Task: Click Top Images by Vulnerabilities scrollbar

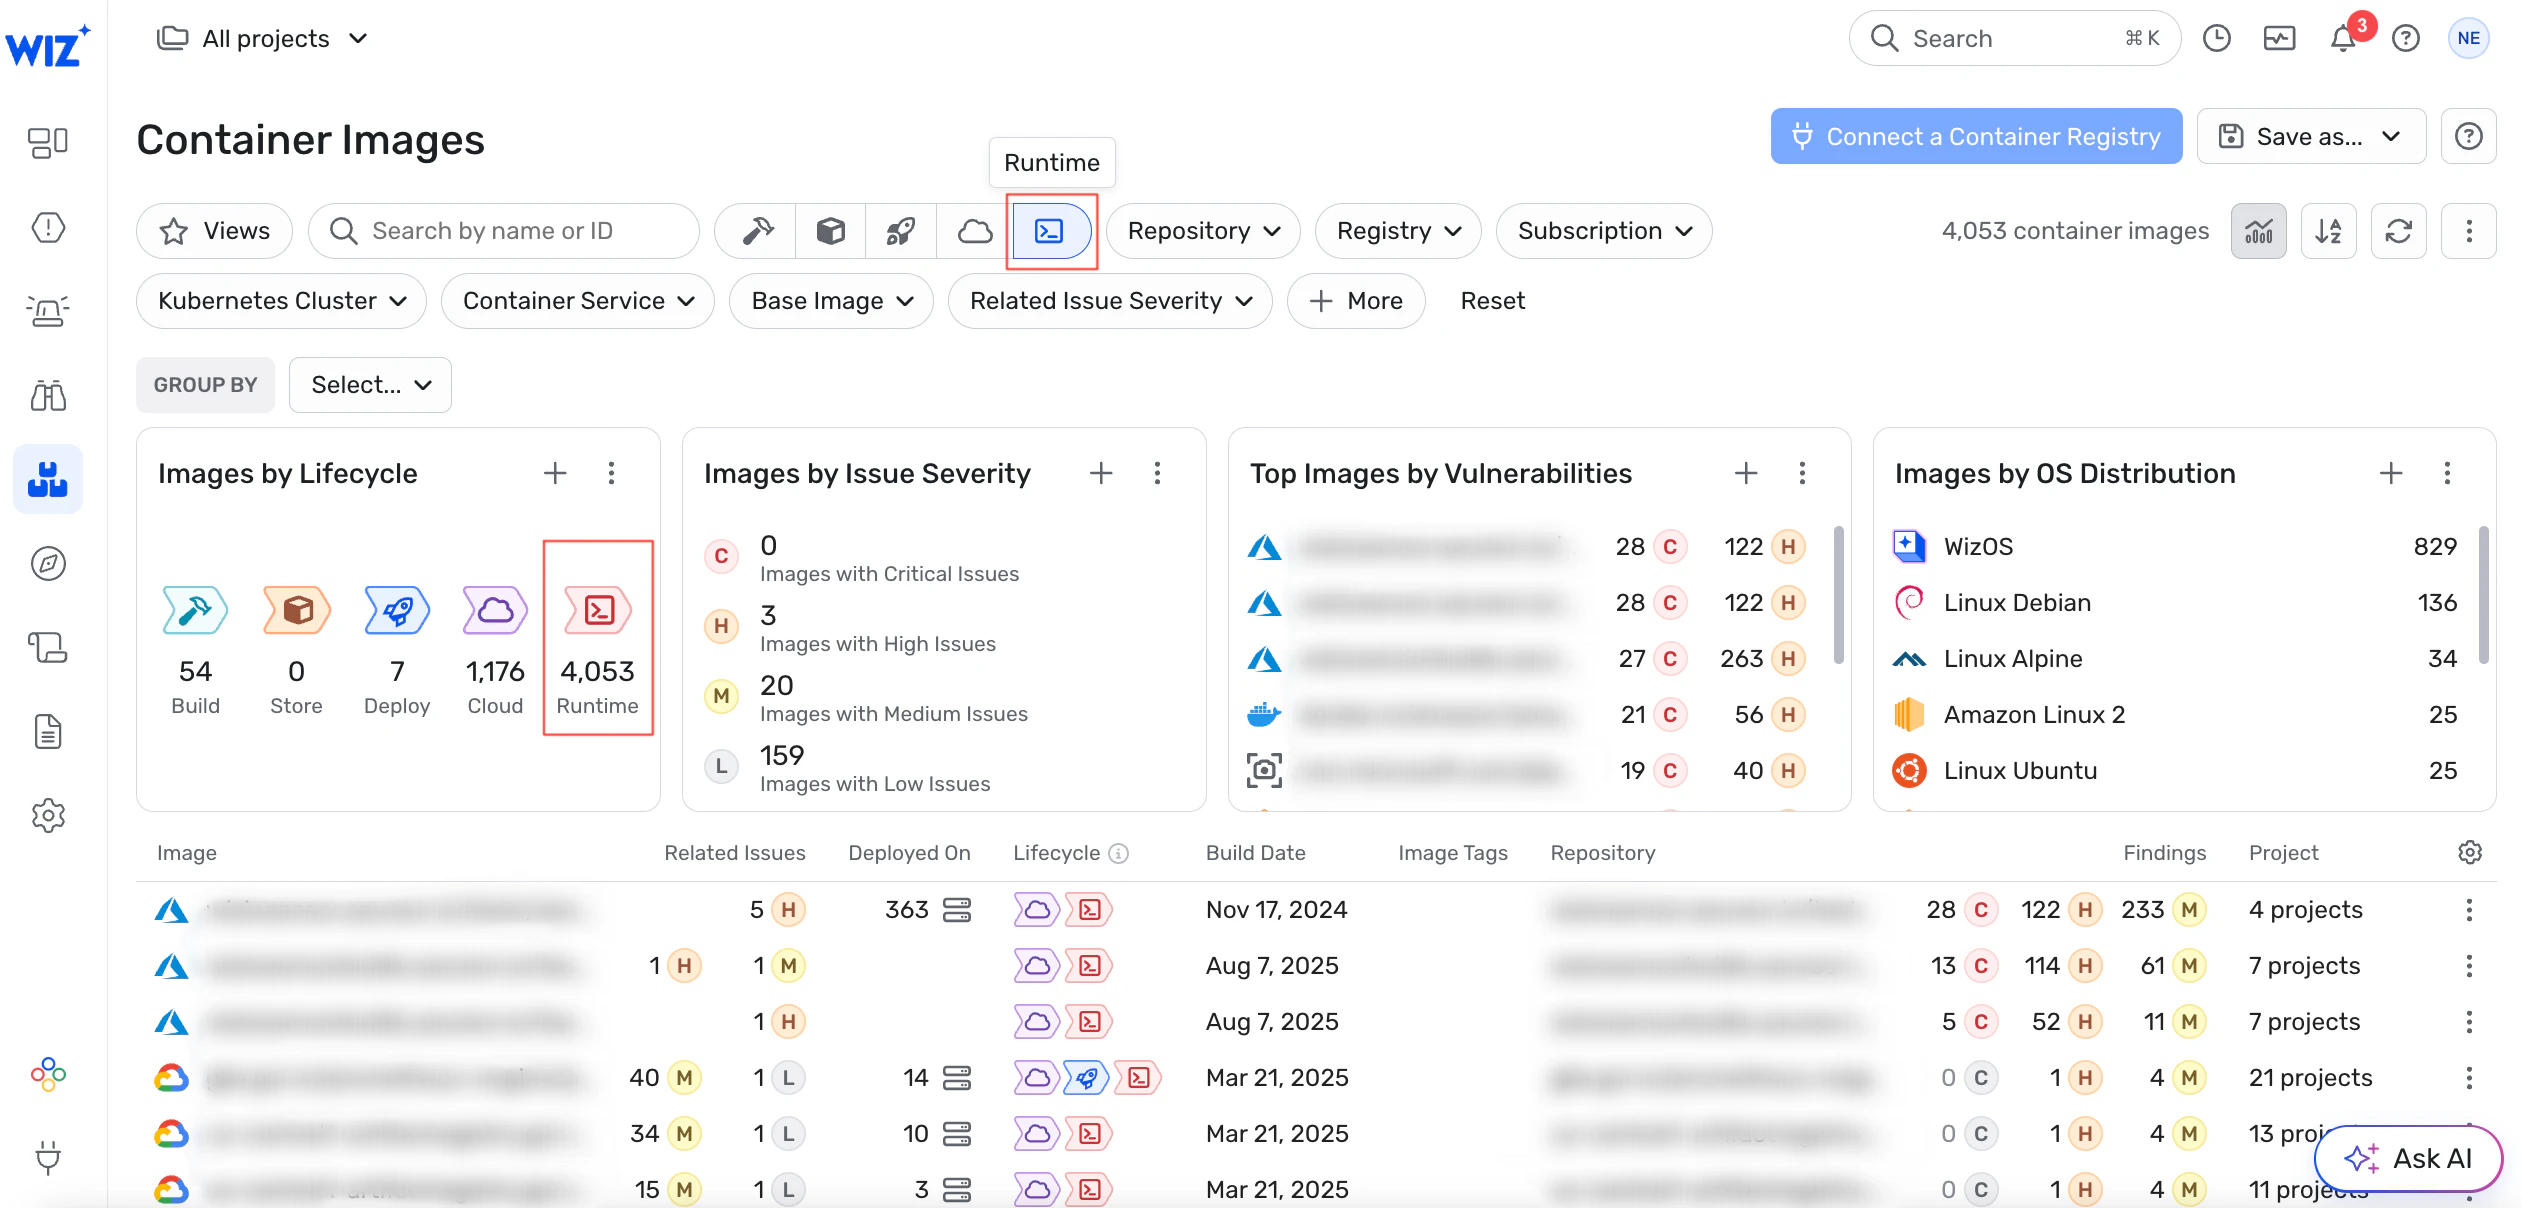Action: tap(1838, 595)
